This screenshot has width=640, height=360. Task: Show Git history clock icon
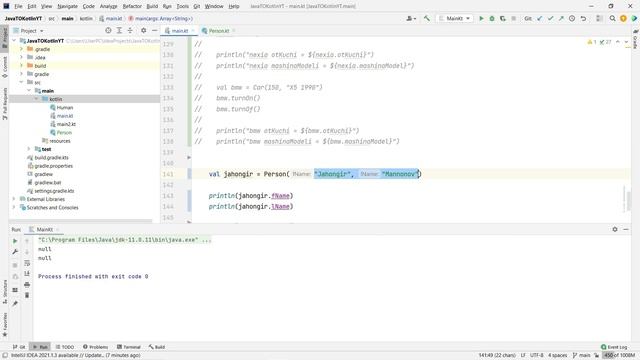pos(572,18)
